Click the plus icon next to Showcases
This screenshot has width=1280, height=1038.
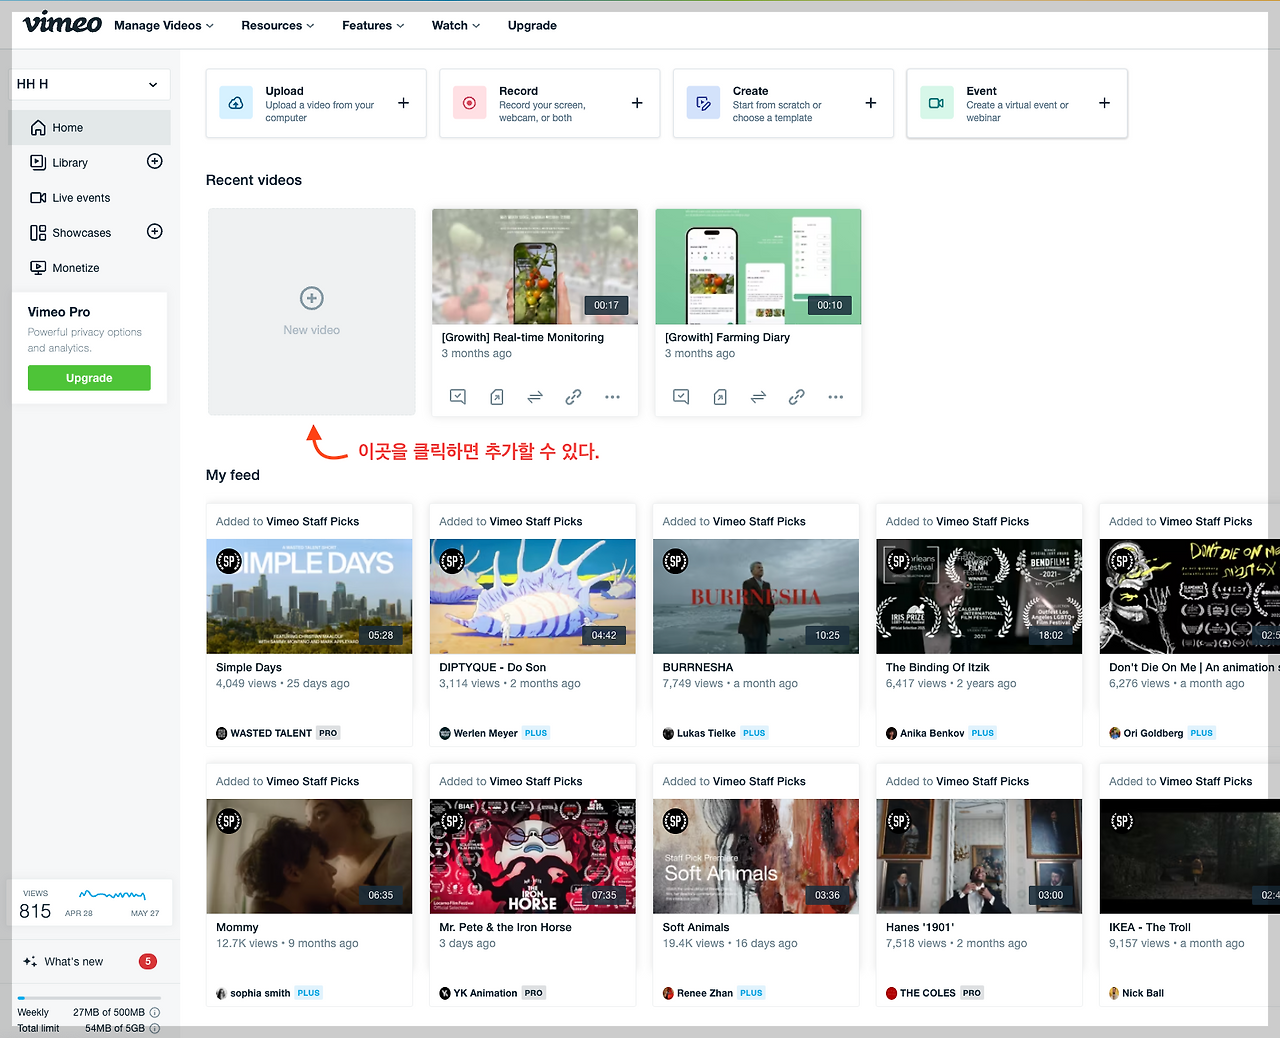[155, 232]
